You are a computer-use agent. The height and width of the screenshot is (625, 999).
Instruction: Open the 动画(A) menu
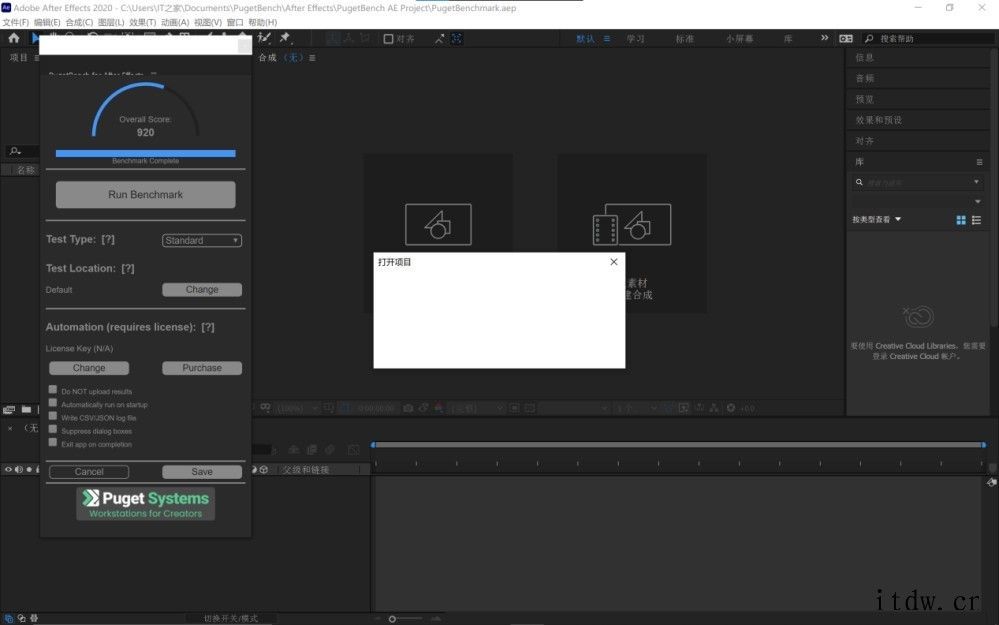click(175, 22)
